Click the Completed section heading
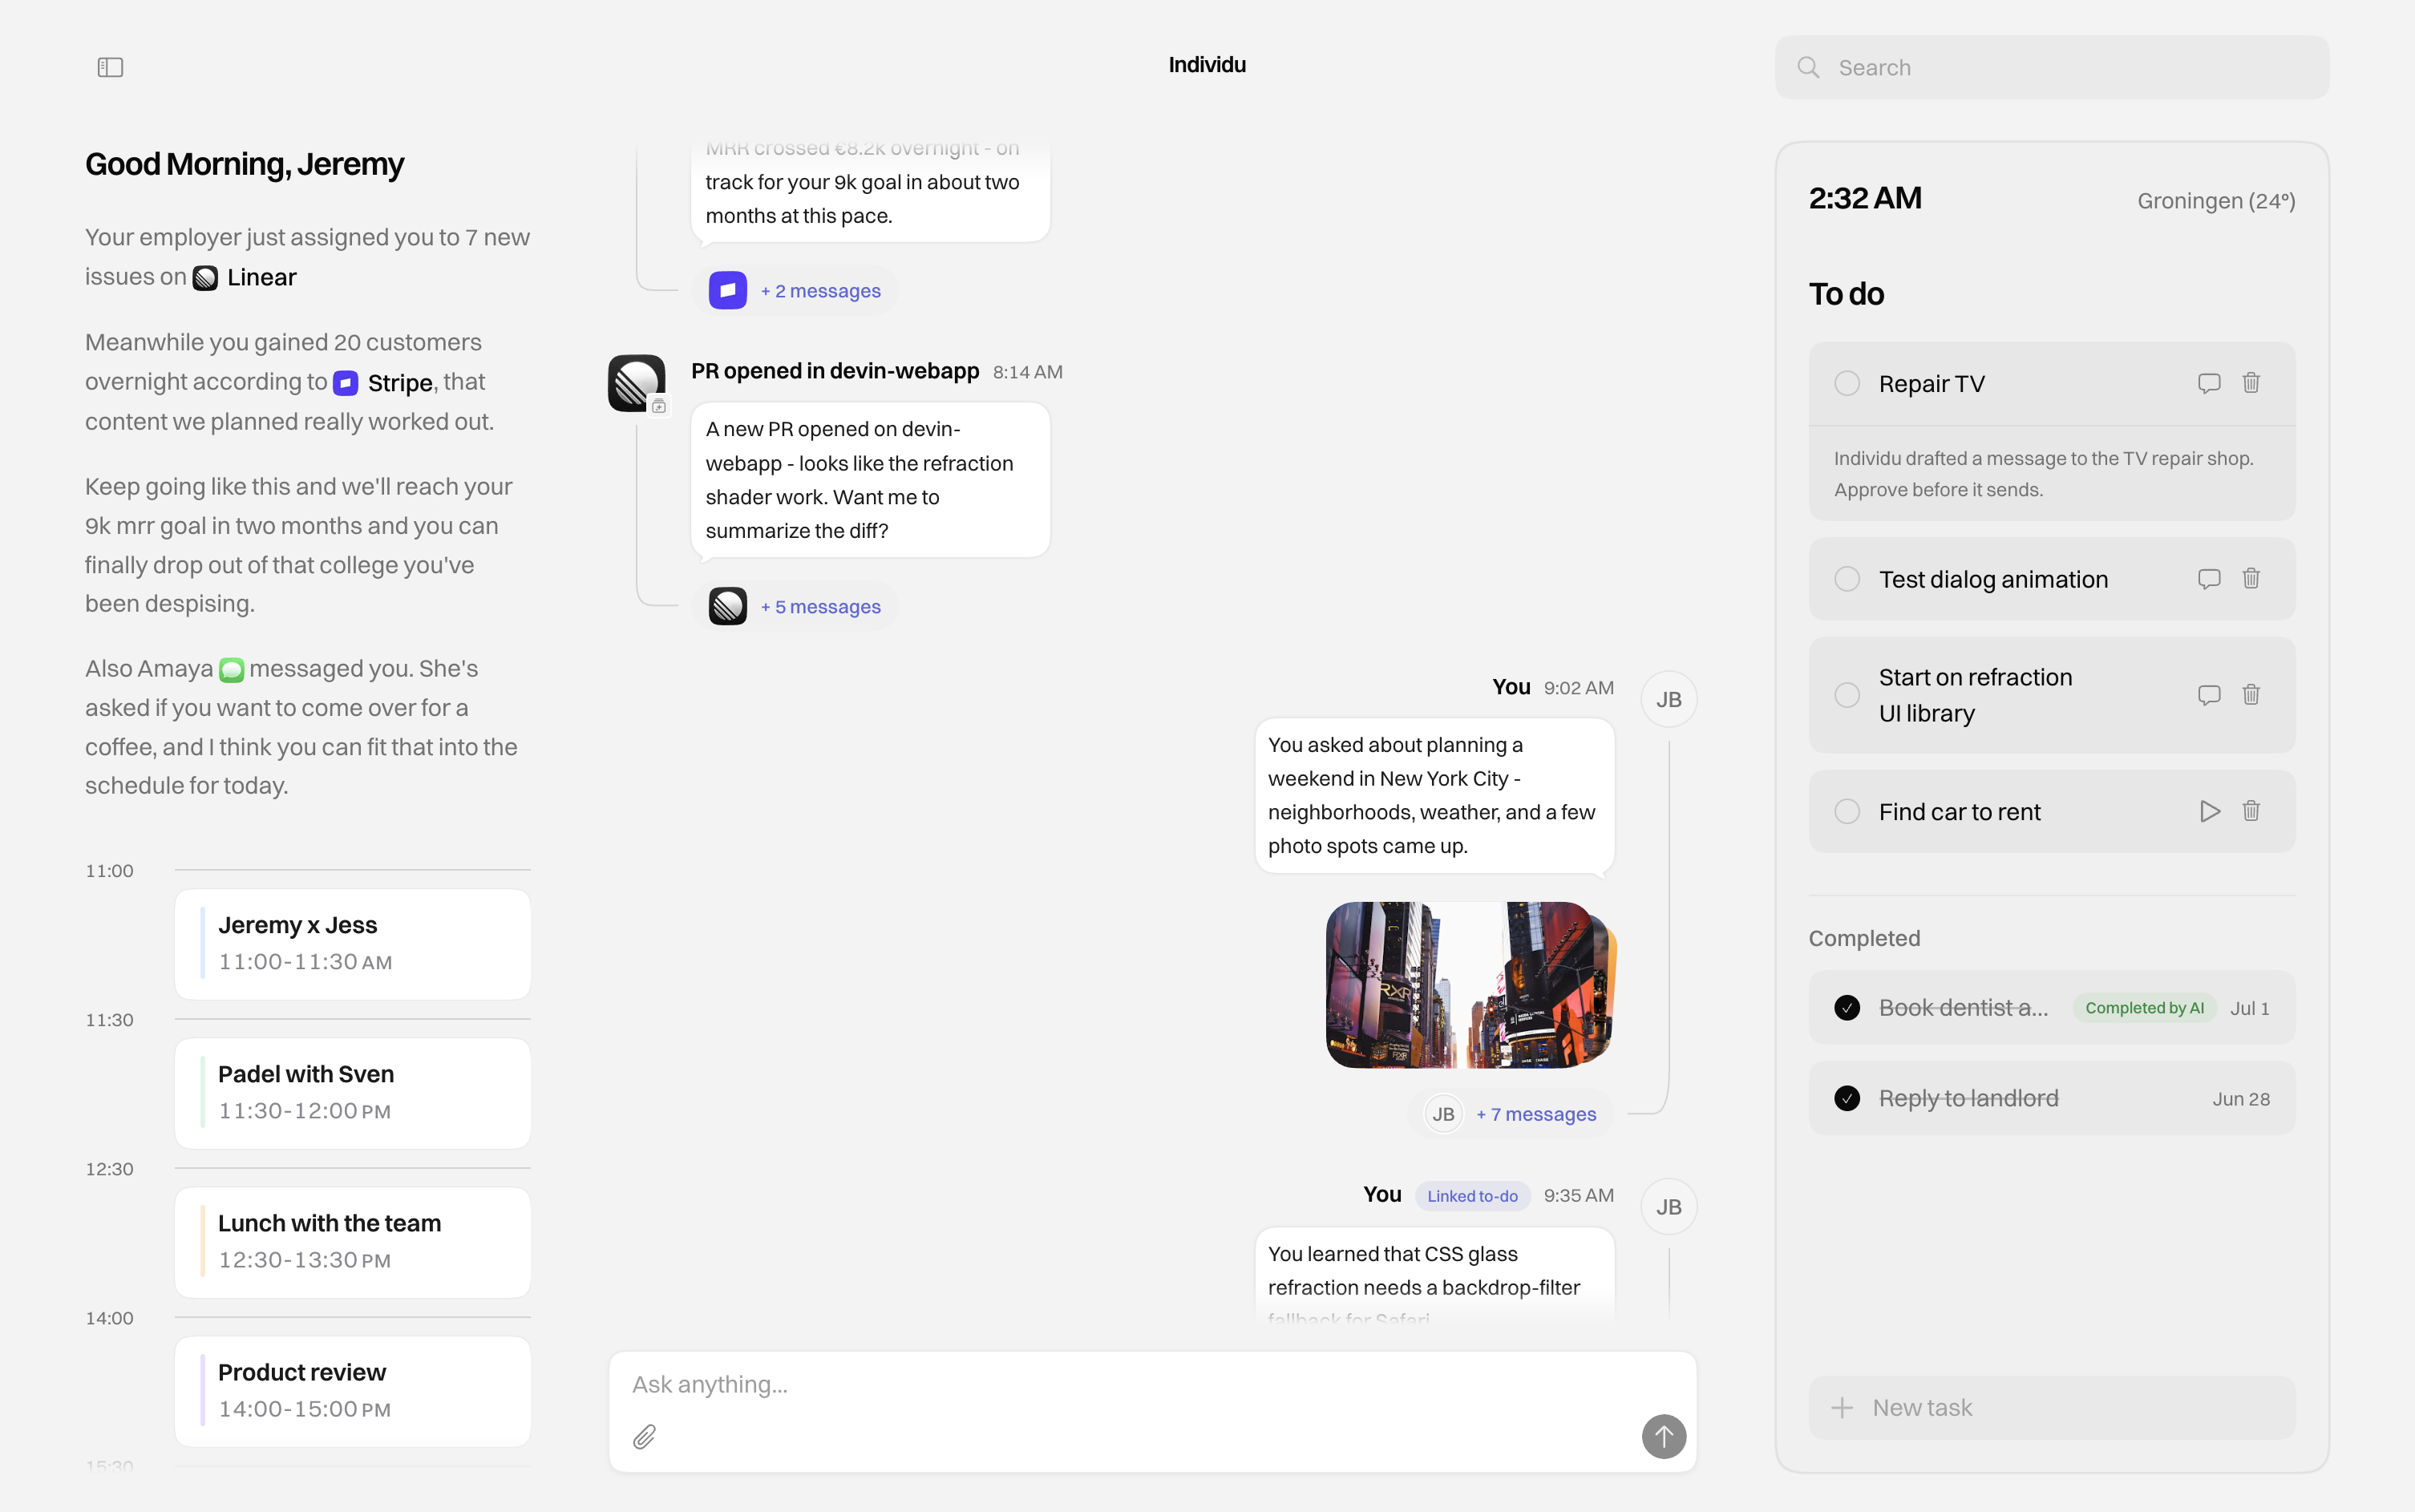This screenshot has width=2415, height=1512. 1864,938
